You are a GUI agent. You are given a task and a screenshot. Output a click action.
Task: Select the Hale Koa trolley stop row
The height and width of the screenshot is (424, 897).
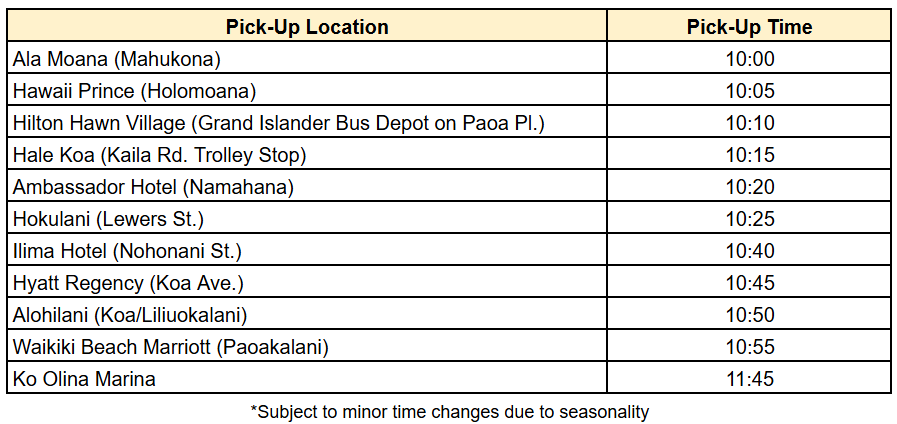click(159, 155)
